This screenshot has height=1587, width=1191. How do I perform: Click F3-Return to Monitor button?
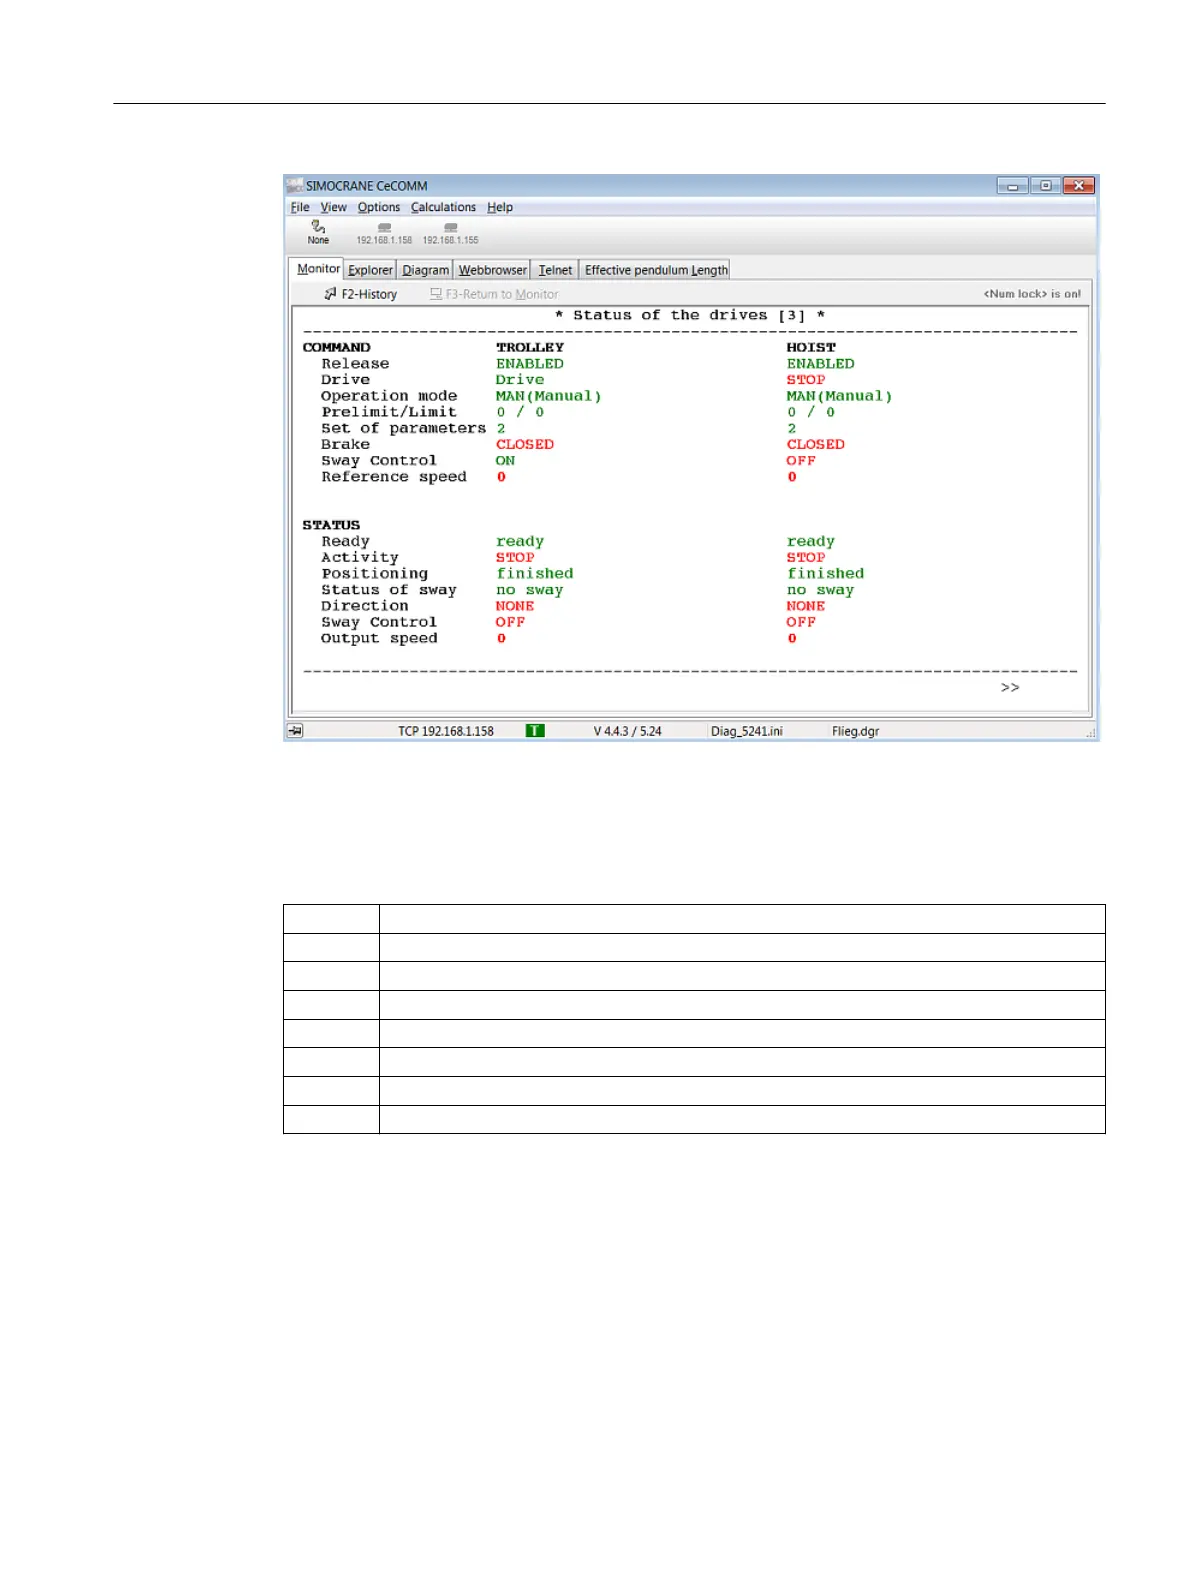(494, 294)
